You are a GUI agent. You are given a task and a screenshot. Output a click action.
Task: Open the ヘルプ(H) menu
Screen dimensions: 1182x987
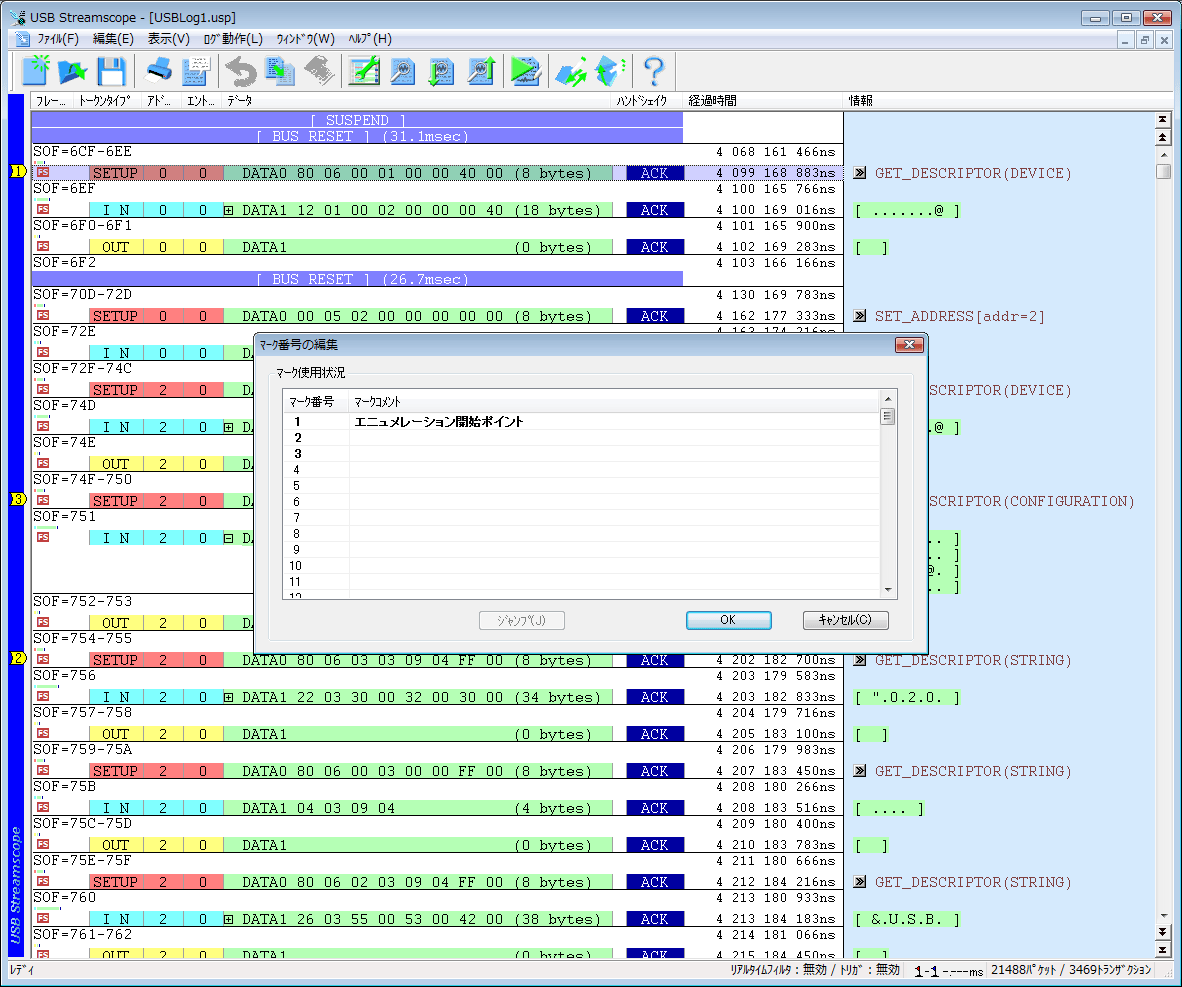370,39
